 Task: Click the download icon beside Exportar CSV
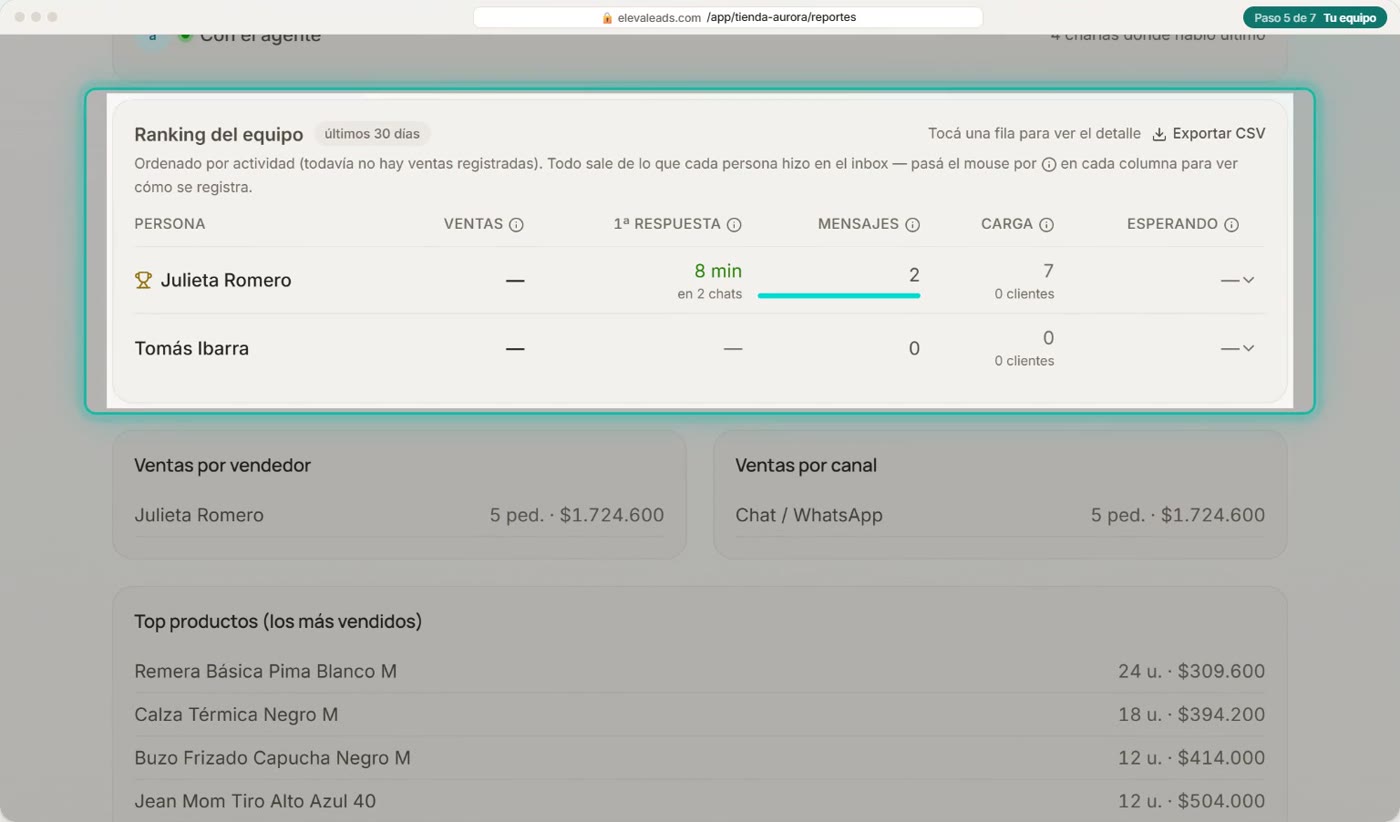pyautogui.click(x=1159, y=134)
